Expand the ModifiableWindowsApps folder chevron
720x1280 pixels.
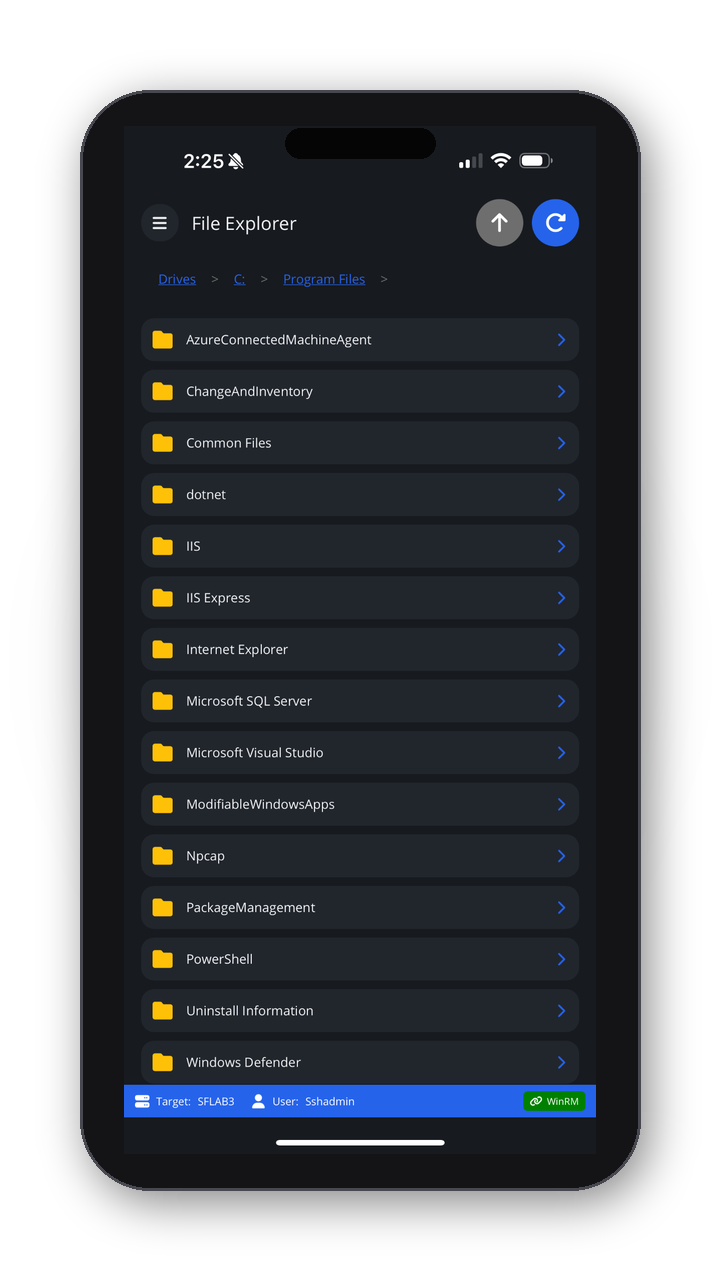click(x=563, y=804)
